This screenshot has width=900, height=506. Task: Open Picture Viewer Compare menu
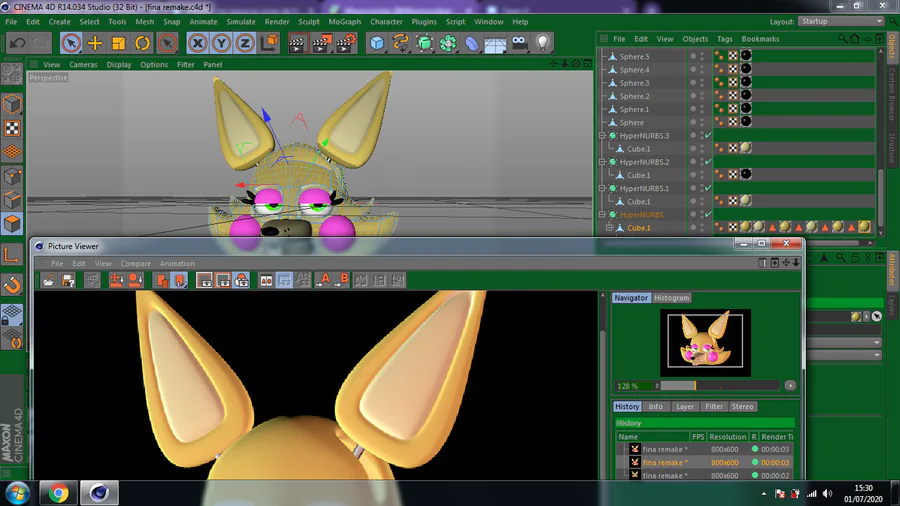[x=135, y=264]
